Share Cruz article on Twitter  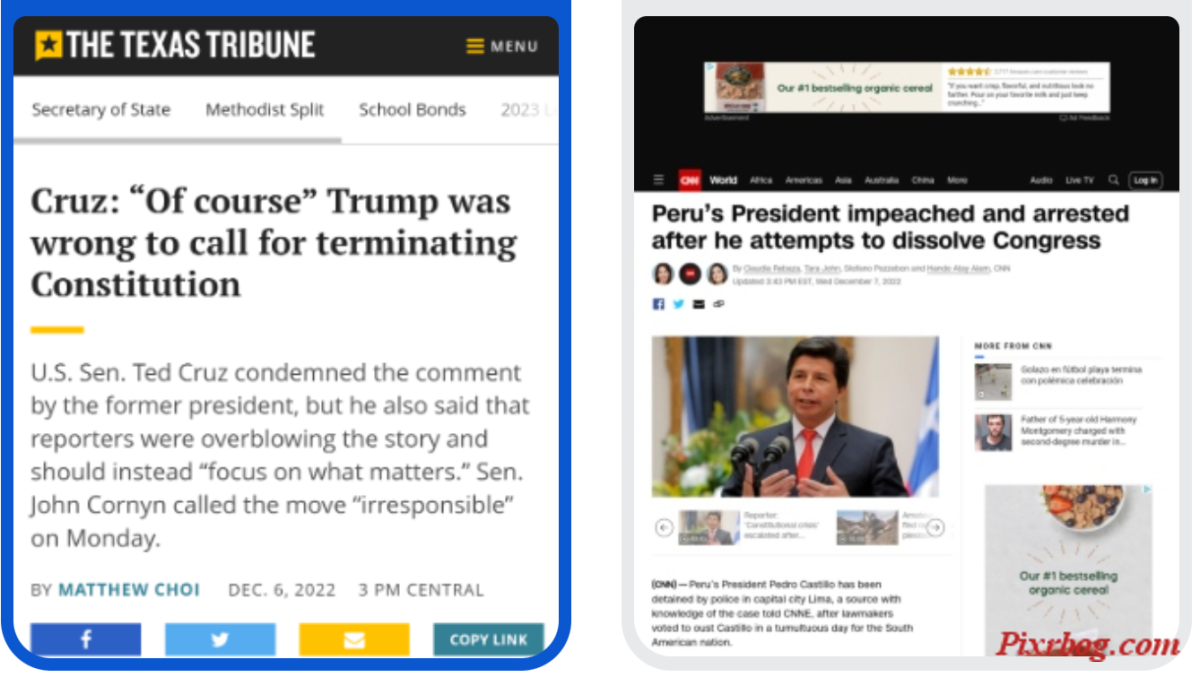220,640
